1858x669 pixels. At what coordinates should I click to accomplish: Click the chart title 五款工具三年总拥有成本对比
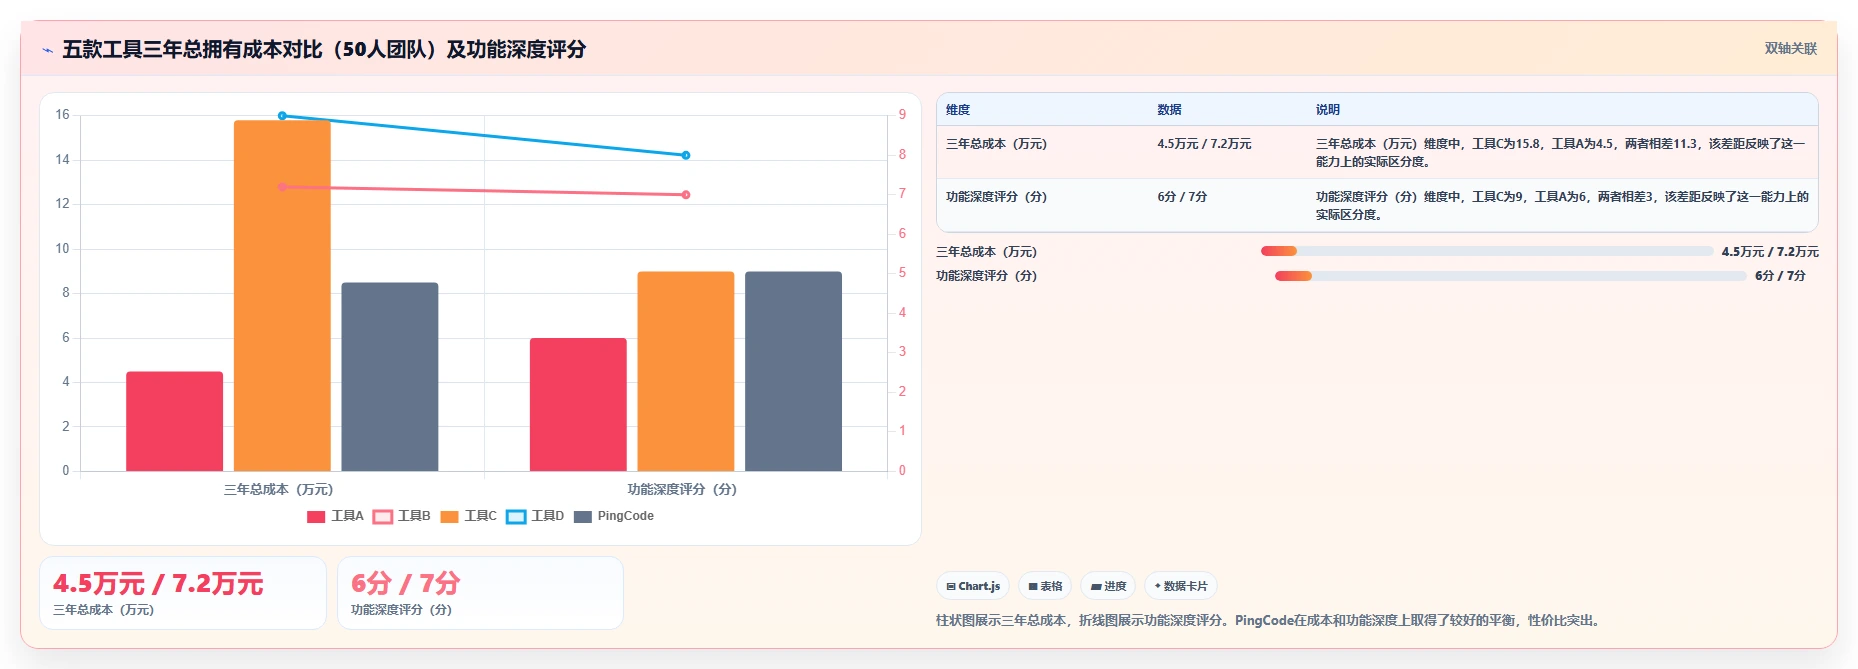[324, 49]
